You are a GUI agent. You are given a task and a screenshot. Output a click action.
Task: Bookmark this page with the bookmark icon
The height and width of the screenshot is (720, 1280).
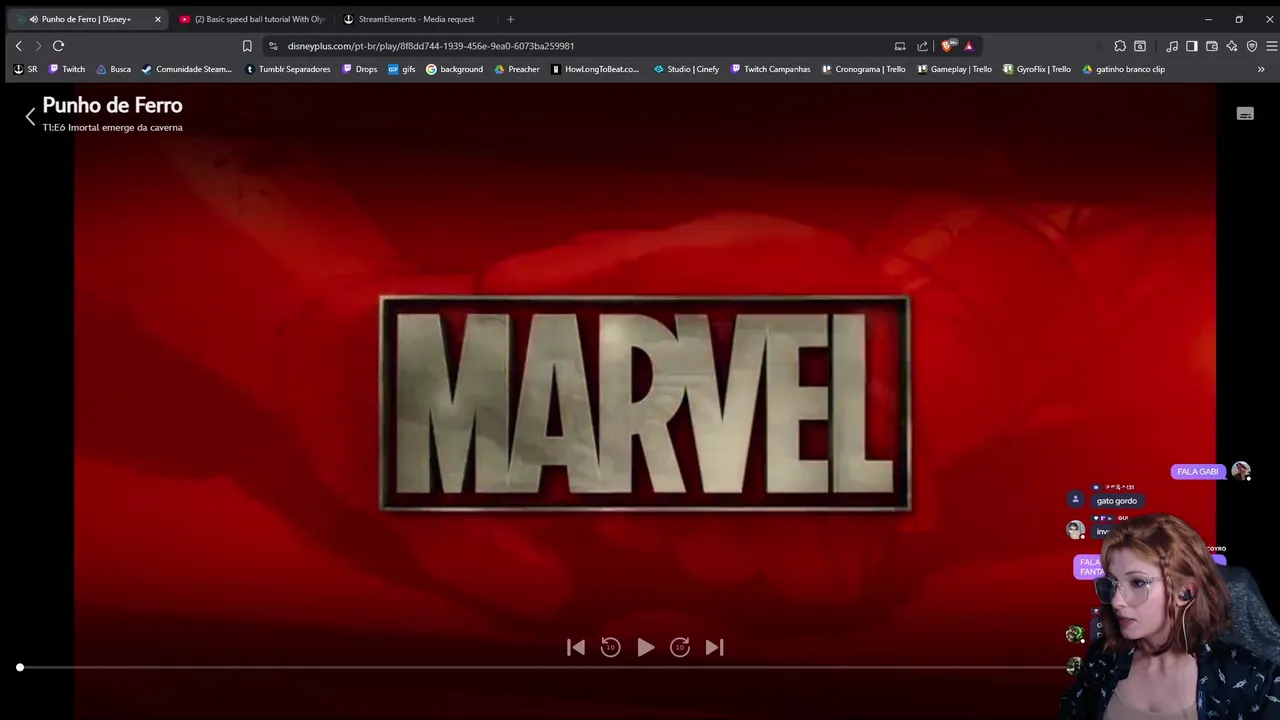pos(247,46)
